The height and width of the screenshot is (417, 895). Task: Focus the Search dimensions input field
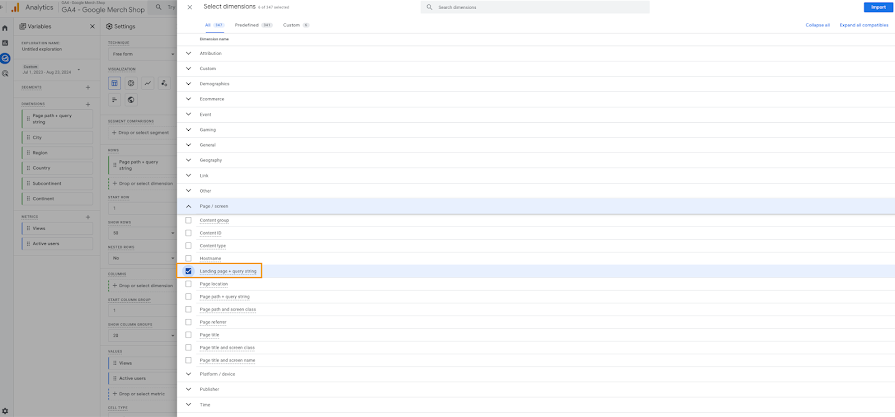click(535, 7)
